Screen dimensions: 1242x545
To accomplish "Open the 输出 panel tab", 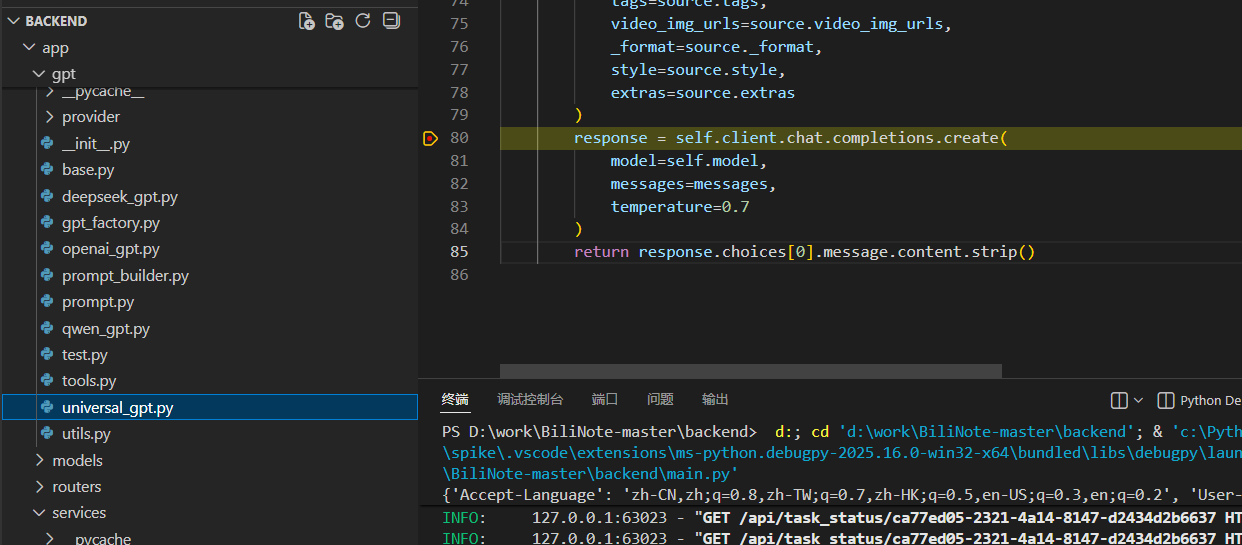I will (715, 399).
